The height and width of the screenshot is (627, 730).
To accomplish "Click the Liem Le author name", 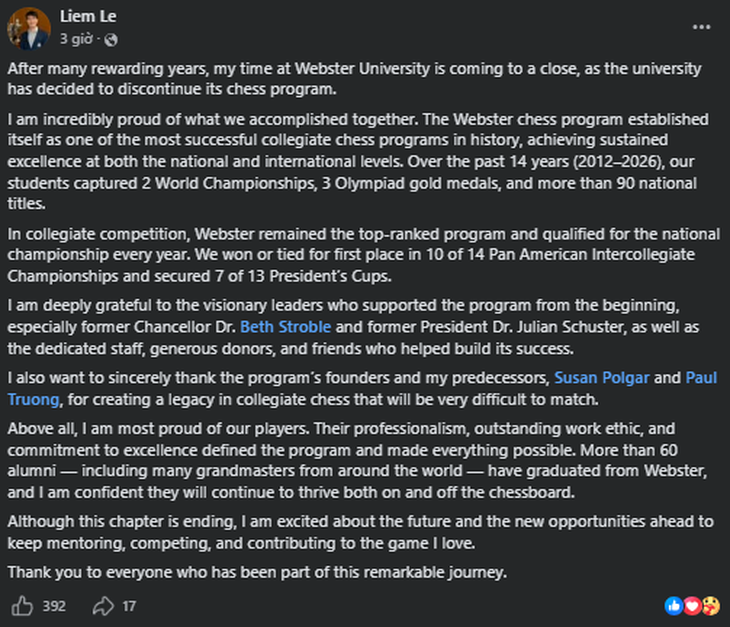I will (88, 16).
